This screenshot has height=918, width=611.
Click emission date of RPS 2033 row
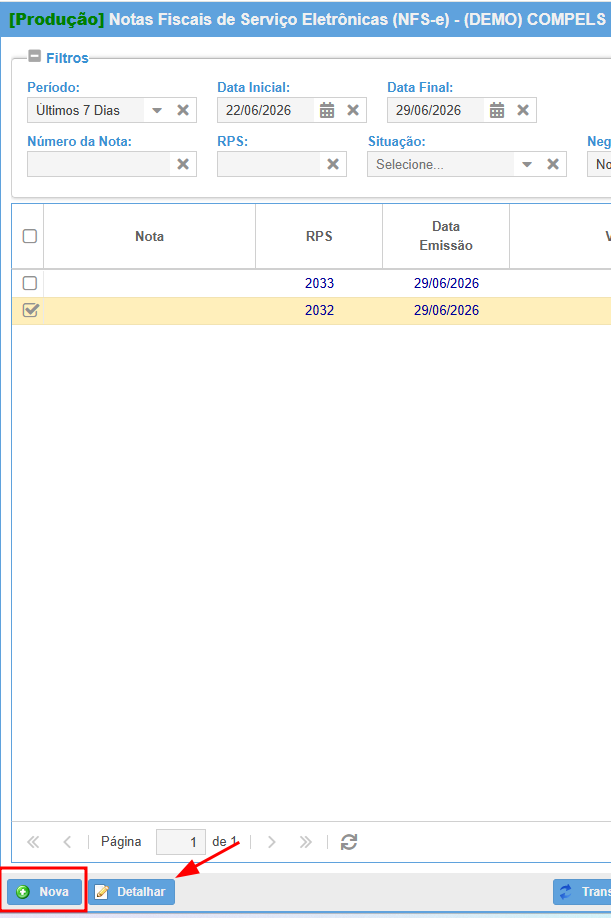coord(447,283)
